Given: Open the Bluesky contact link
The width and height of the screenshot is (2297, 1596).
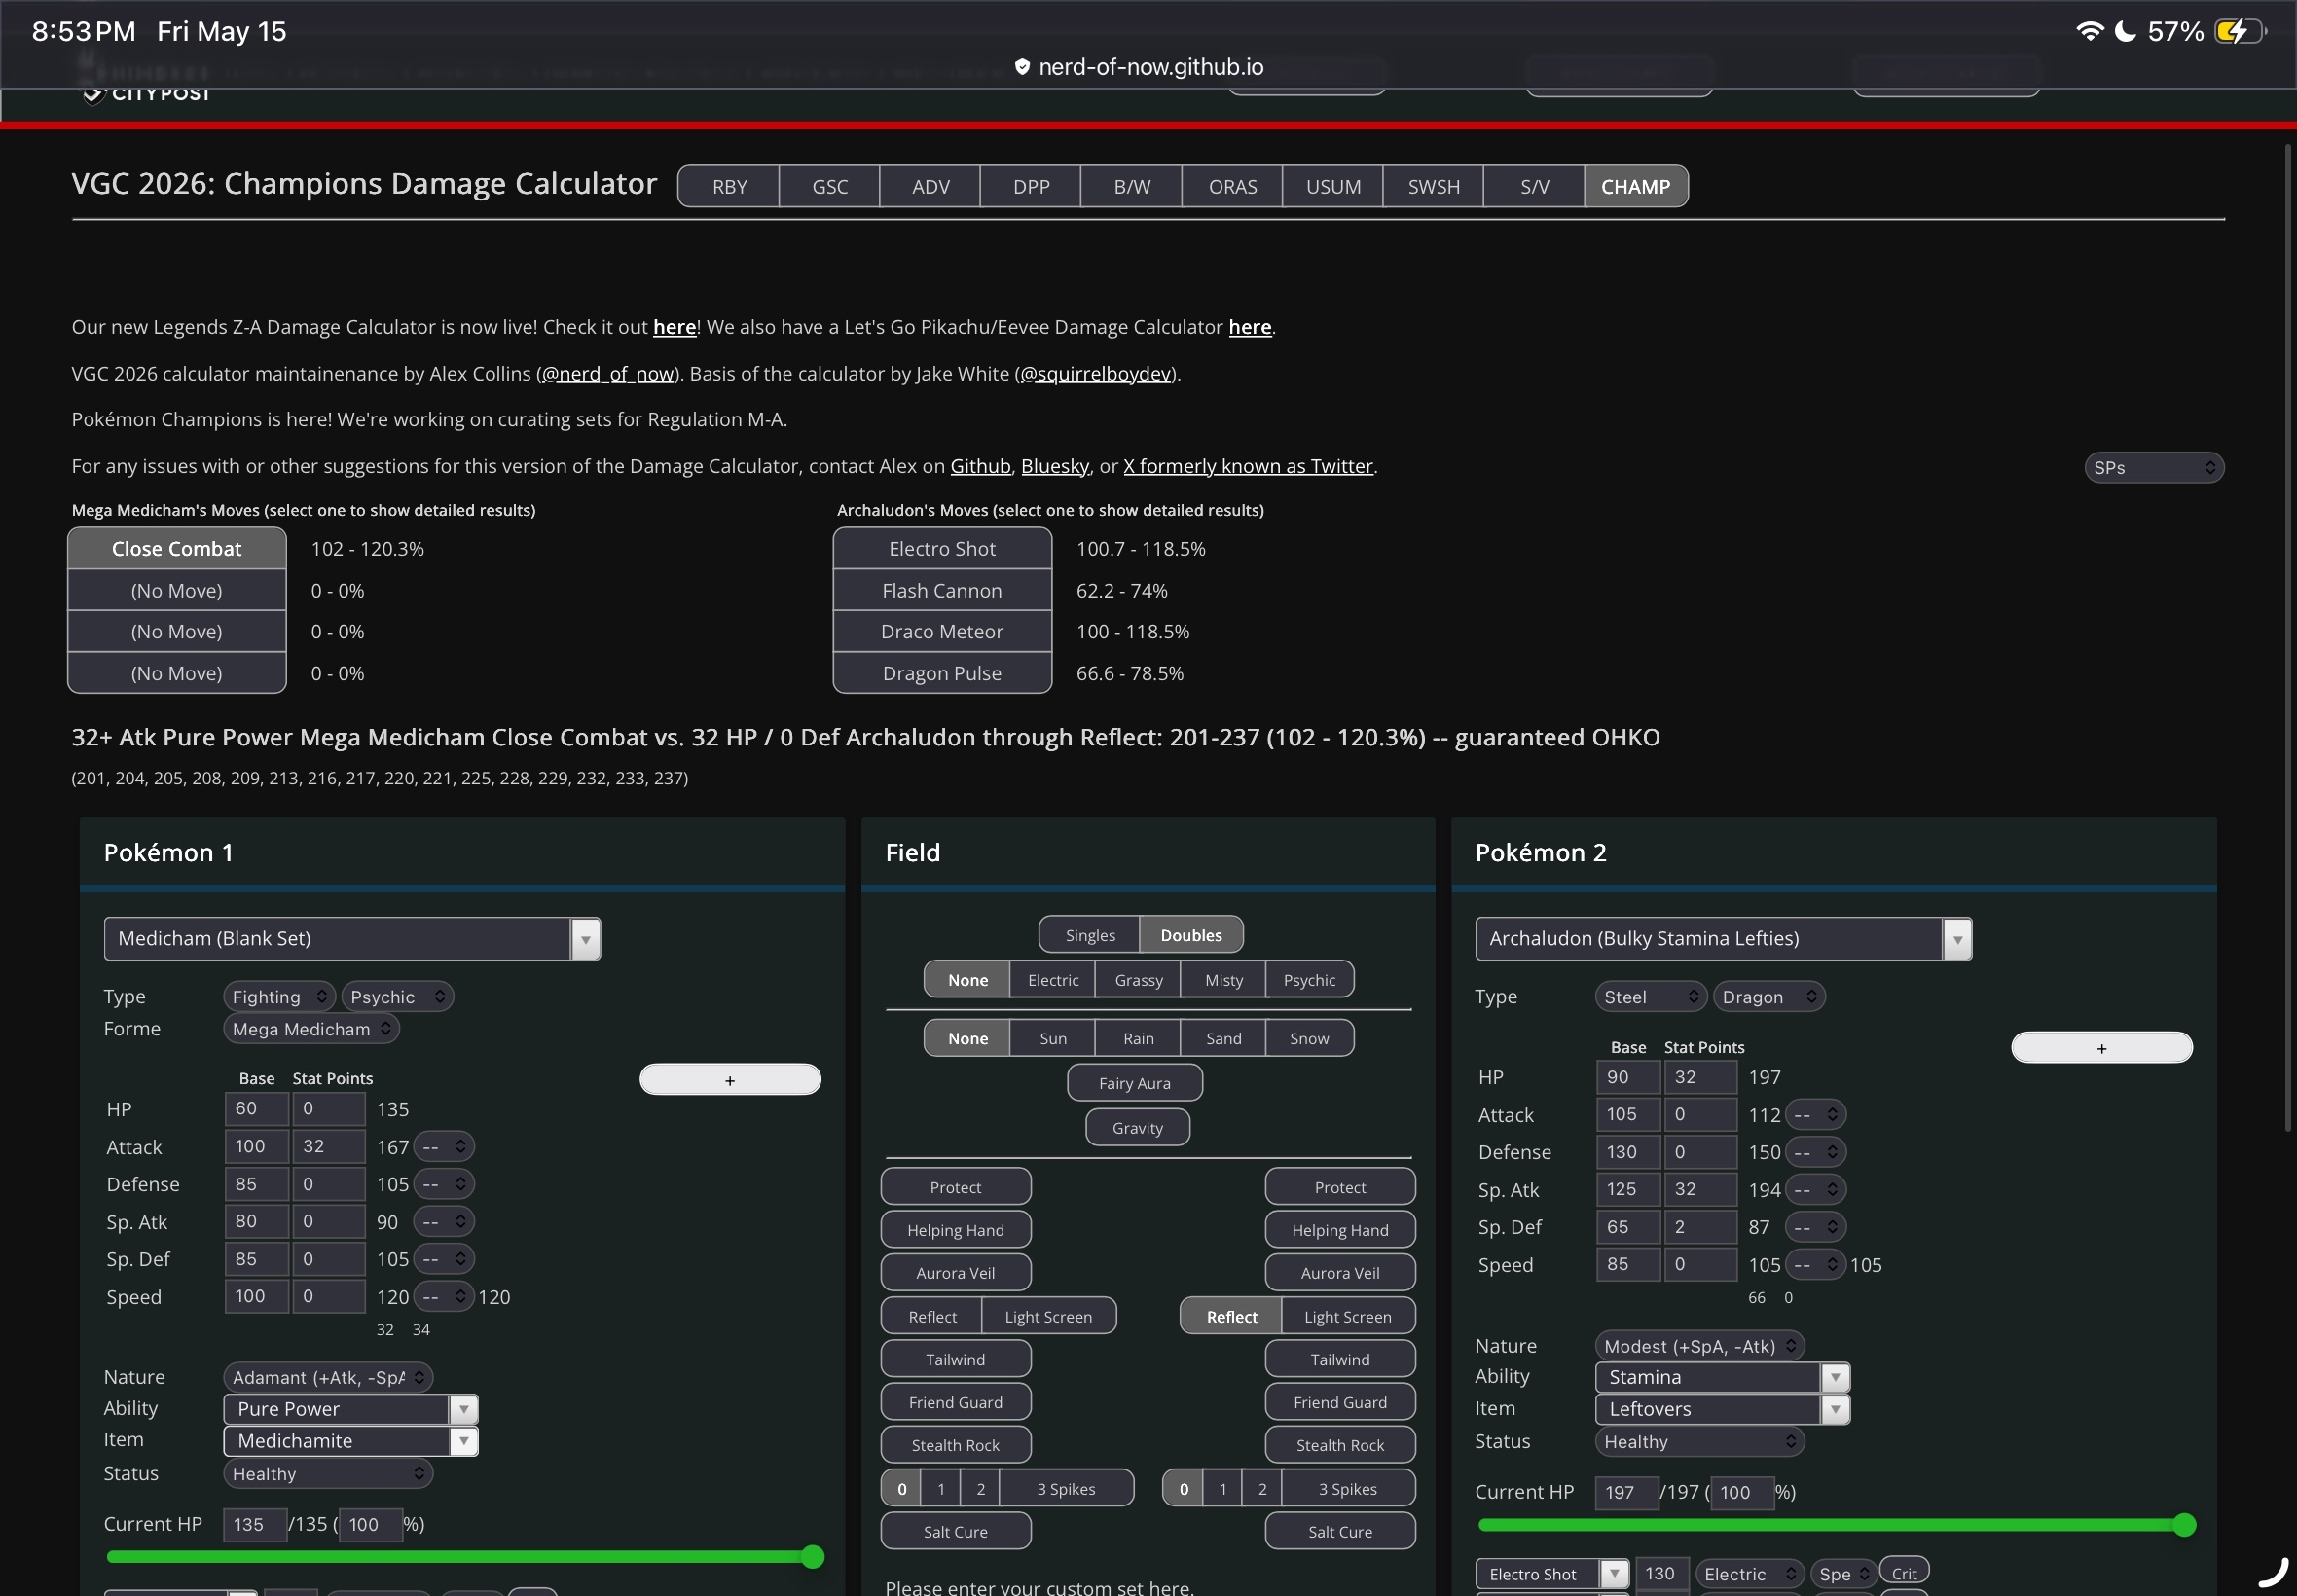Looking at the screenshot, I should click(1055, 466).
